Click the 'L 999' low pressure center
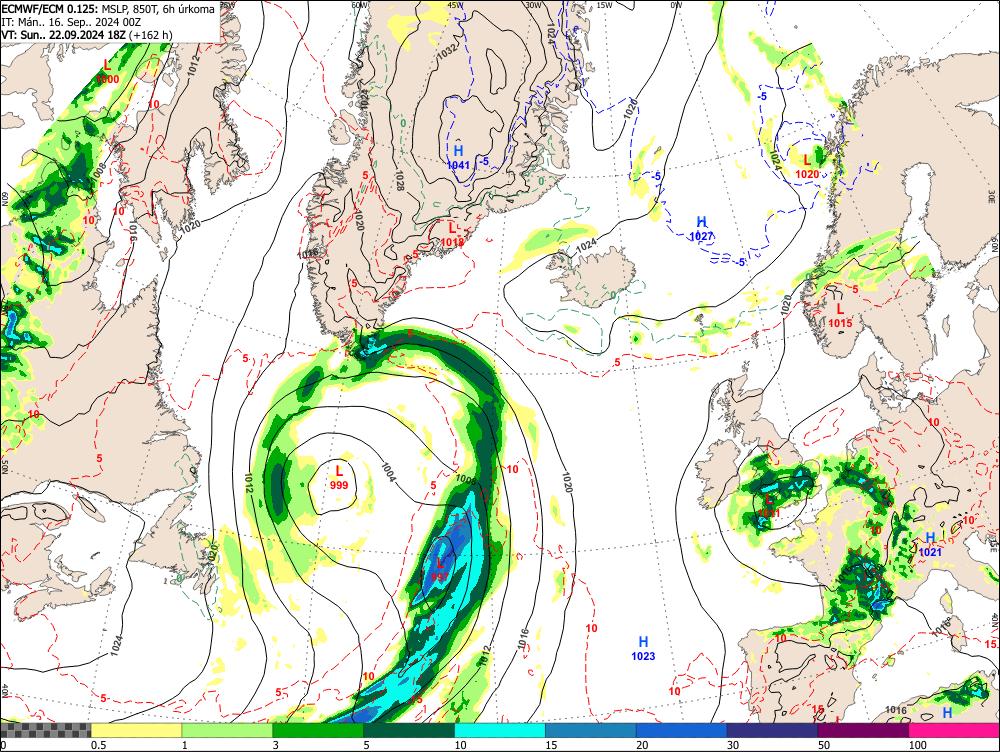 tap(339, 477)
